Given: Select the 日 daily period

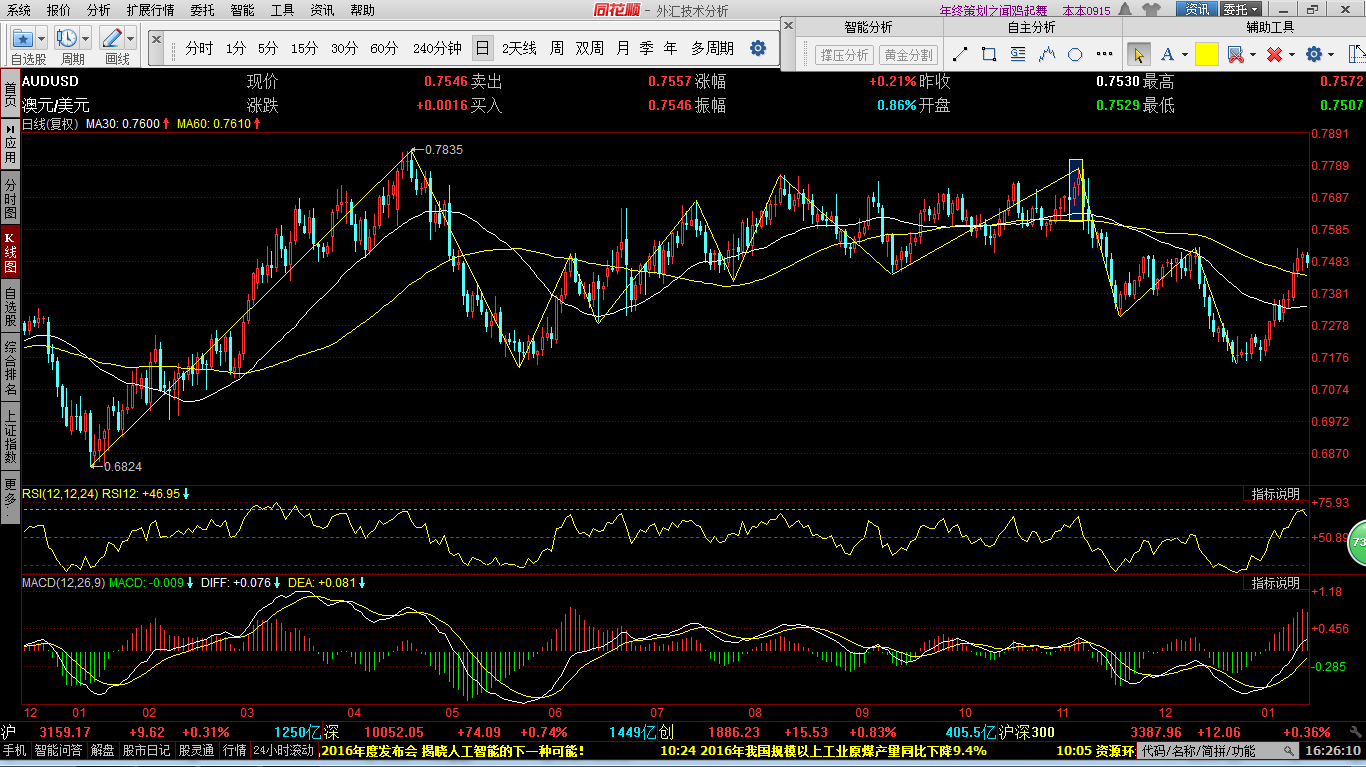Looking at the screenshot, I should click(482, 48).
